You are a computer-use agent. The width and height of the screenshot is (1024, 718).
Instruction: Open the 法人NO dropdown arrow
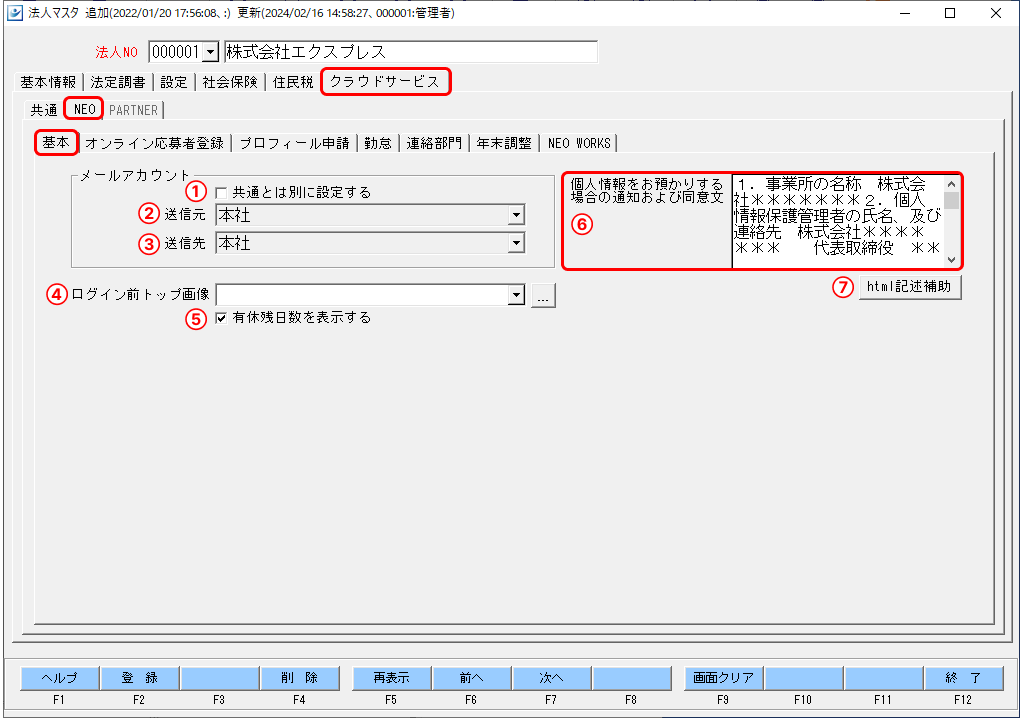[210, 52]
